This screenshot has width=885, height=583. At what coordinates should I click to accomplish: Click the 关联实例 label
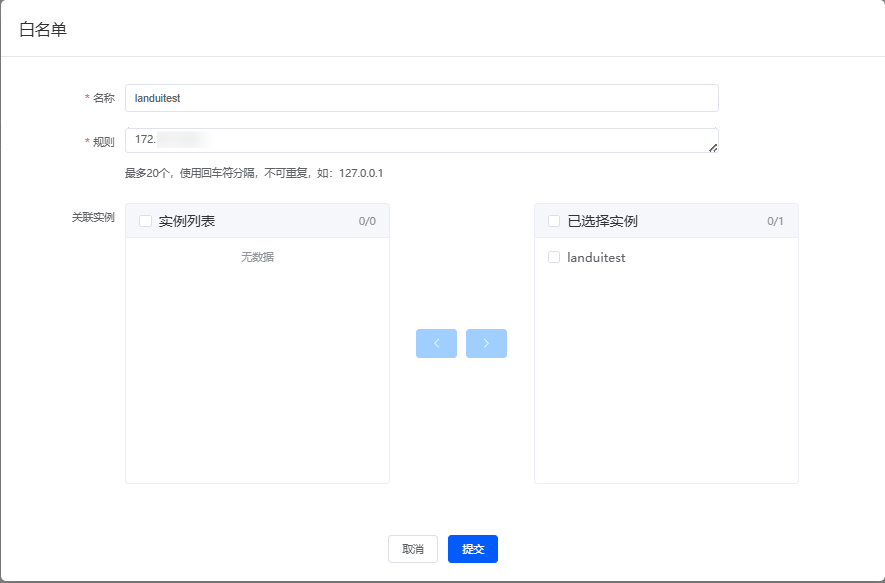click(x=93, y=216)
